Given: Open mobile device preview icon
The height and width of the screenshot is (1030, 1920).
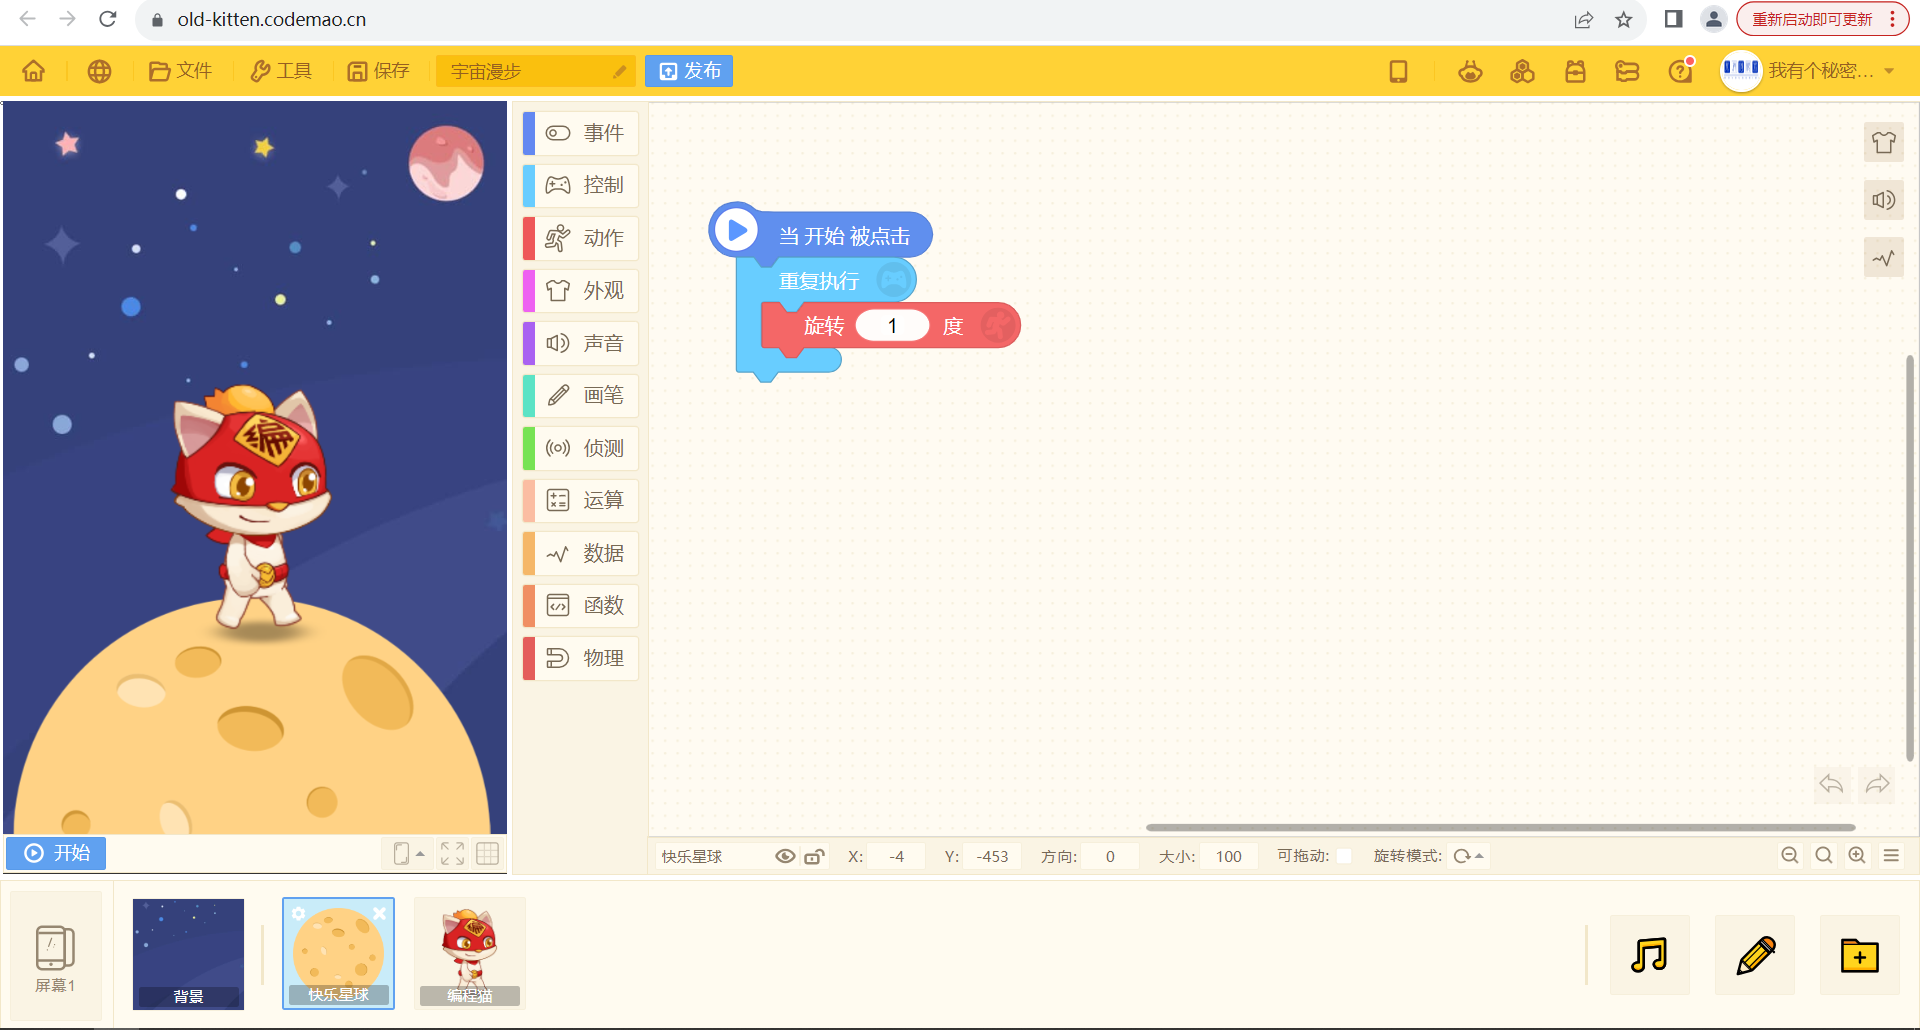Looking at the screenshot, I should coord(1398,71).
